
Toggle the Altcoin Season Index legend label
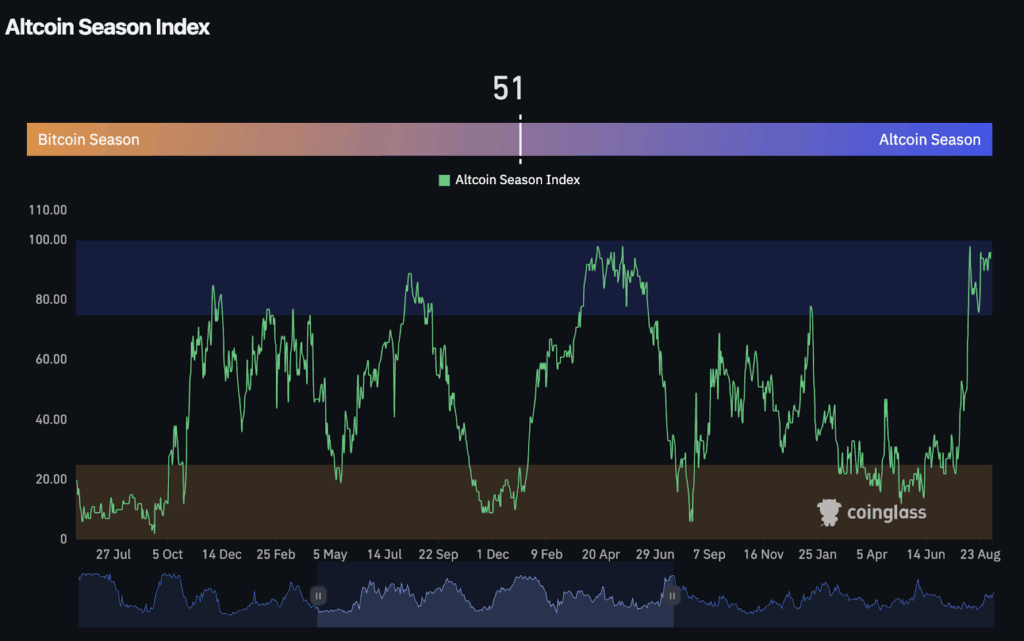(x=517, y=180)
